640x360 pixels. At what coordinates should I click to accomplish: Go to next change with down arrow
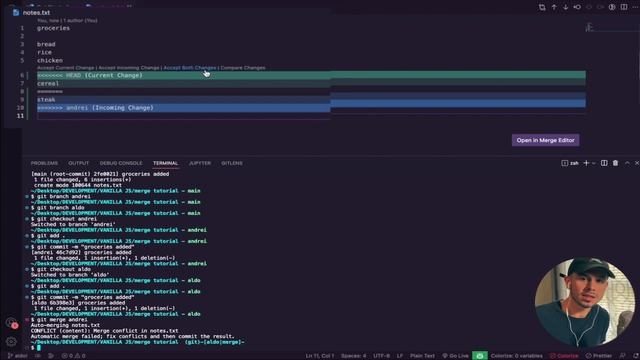[565, 7]
